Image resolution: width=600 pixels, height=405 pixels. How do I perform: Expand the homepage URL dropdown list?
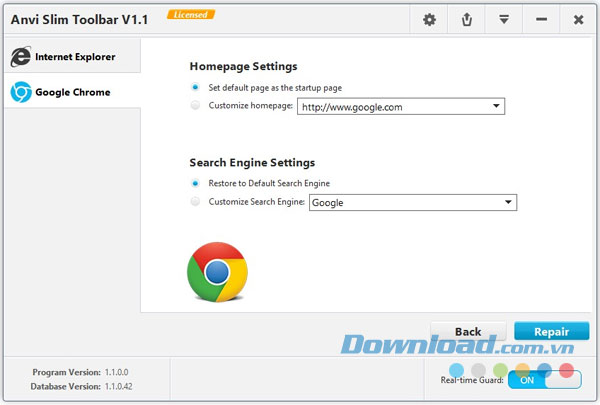point(496,107)
